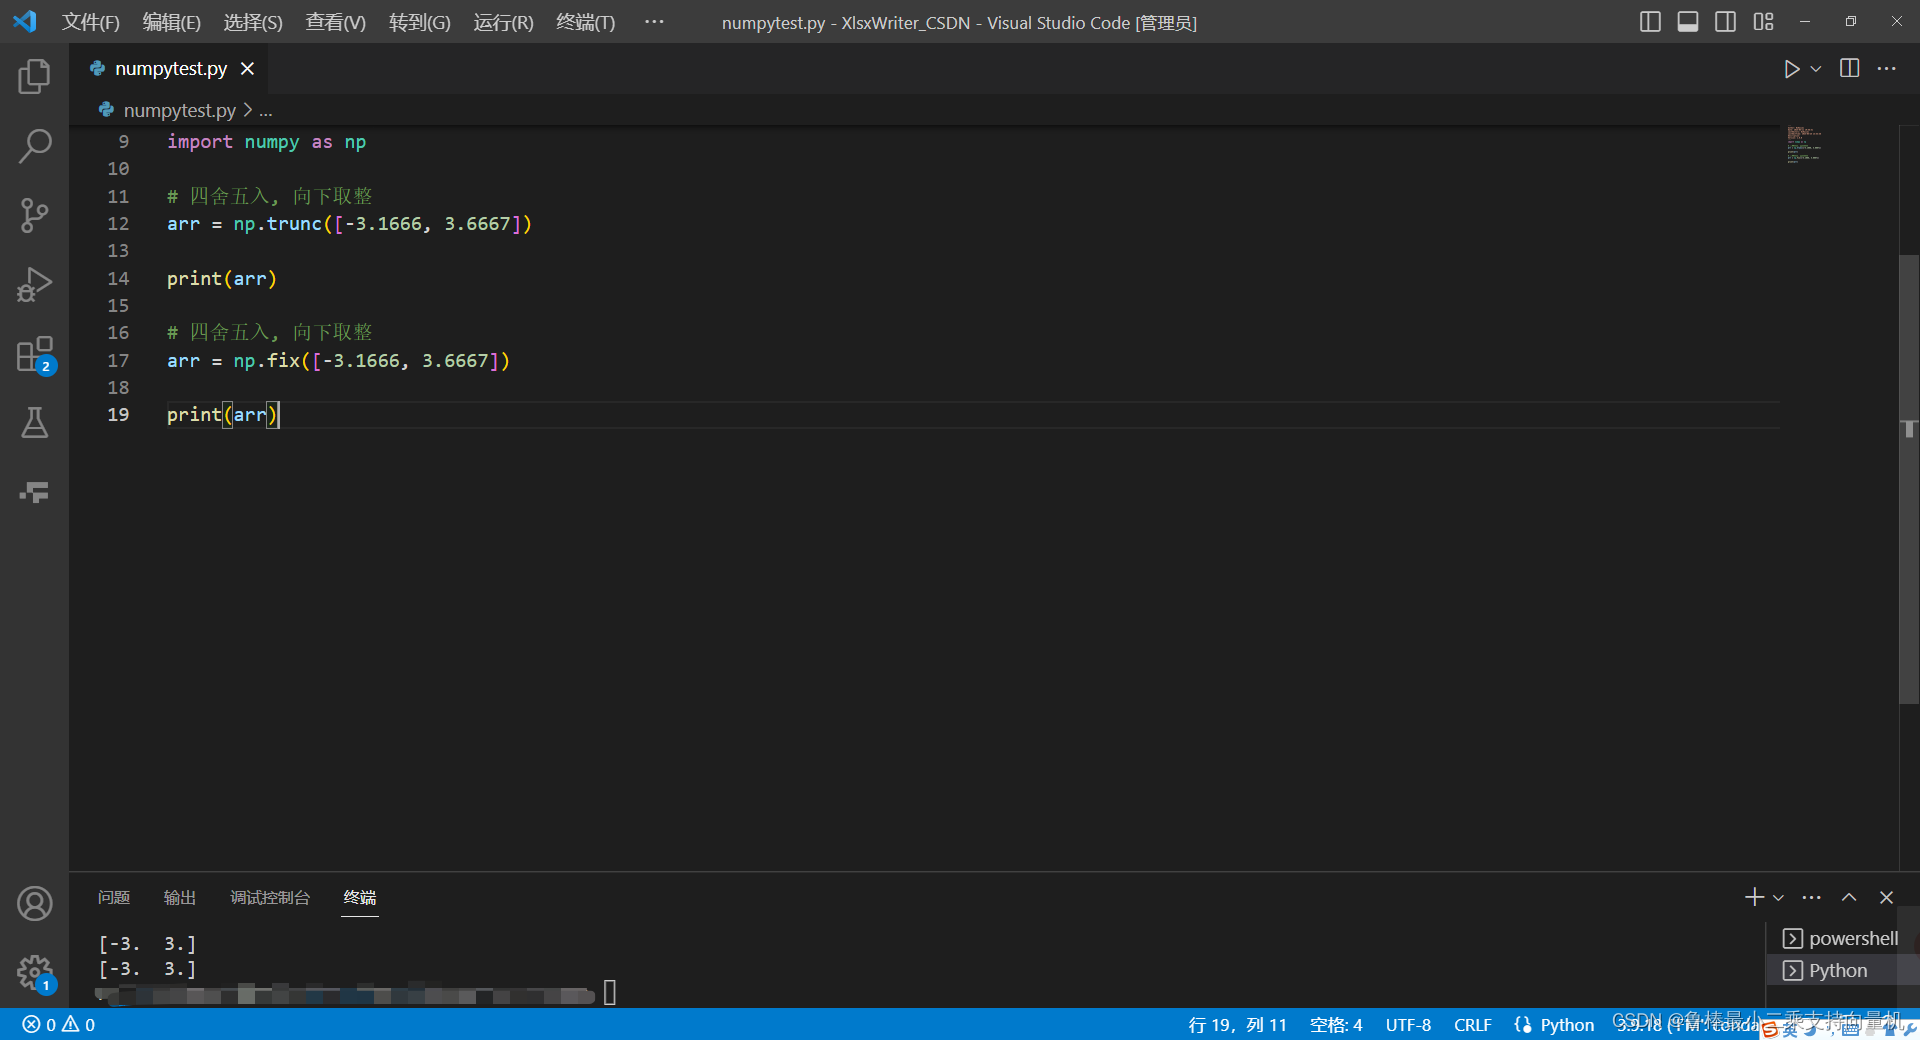Open the Source Control view
1920x1040 pixels.
[x=34, y=215]
